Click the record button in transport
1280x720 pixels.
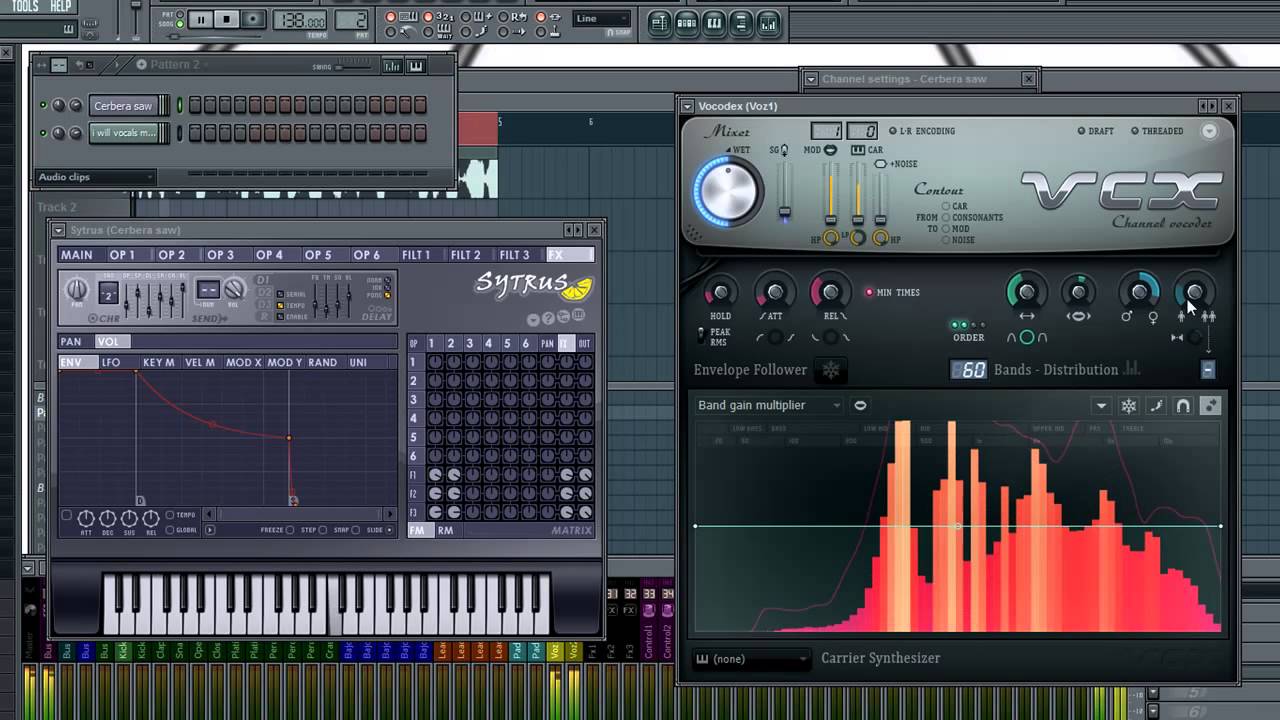tap(253, 19)
